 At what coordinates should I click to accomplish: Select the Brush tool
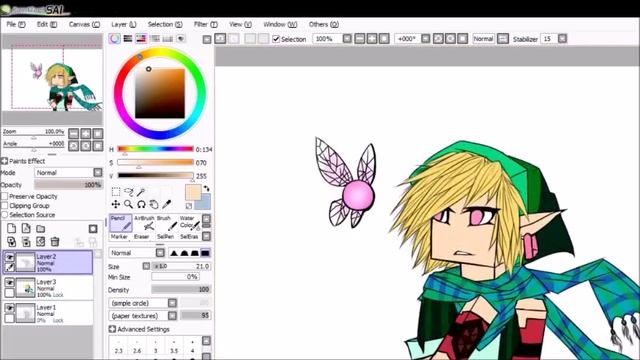(167, 223)
